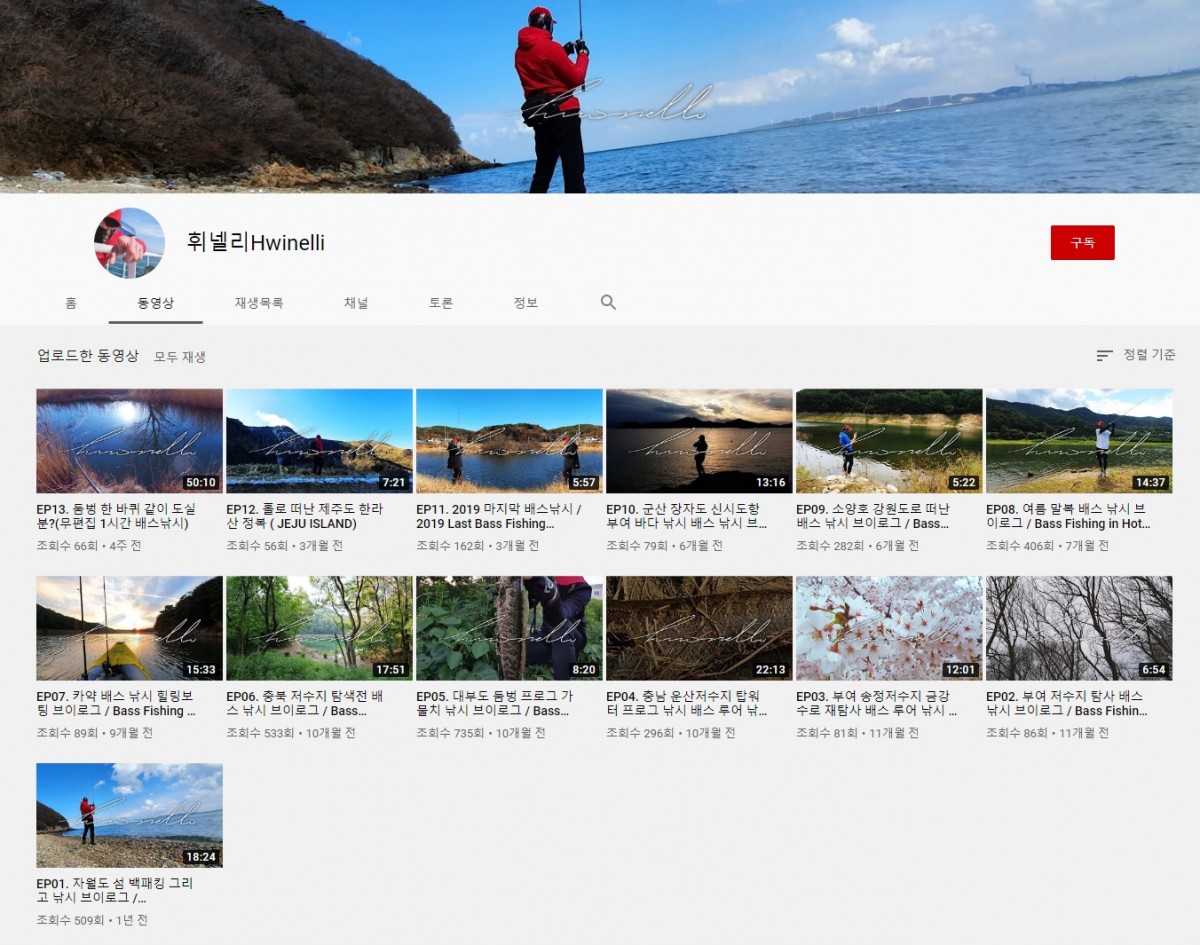This screenshot has width=1200, height=945.
Task: Click the channel banner image
Action: 600,96
